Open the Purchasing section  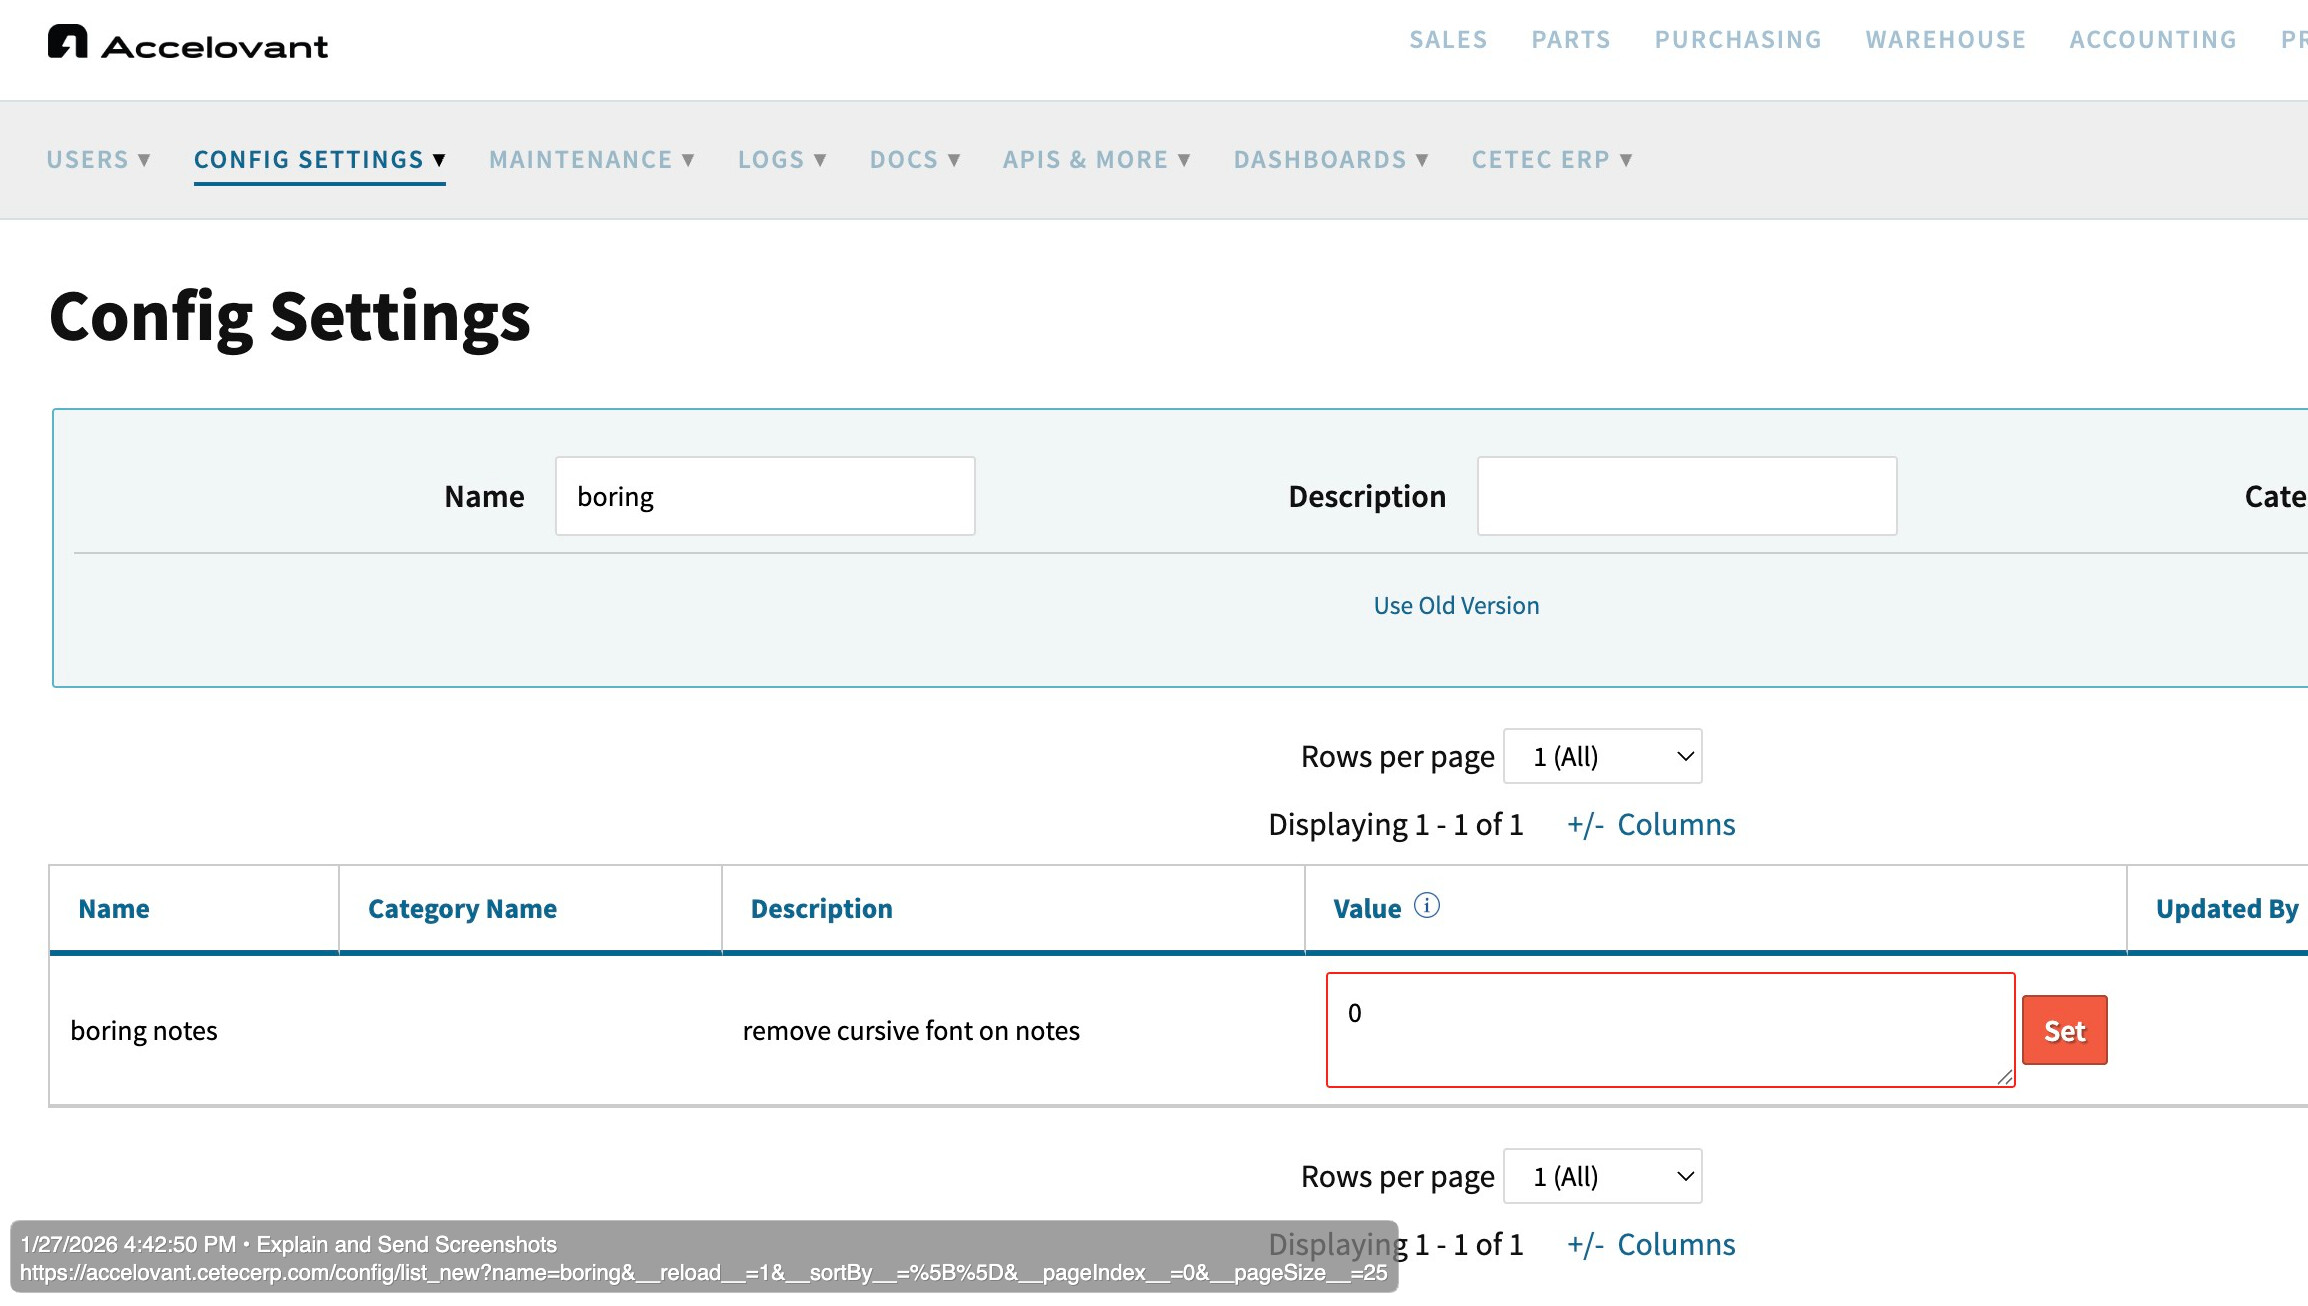1738,40
